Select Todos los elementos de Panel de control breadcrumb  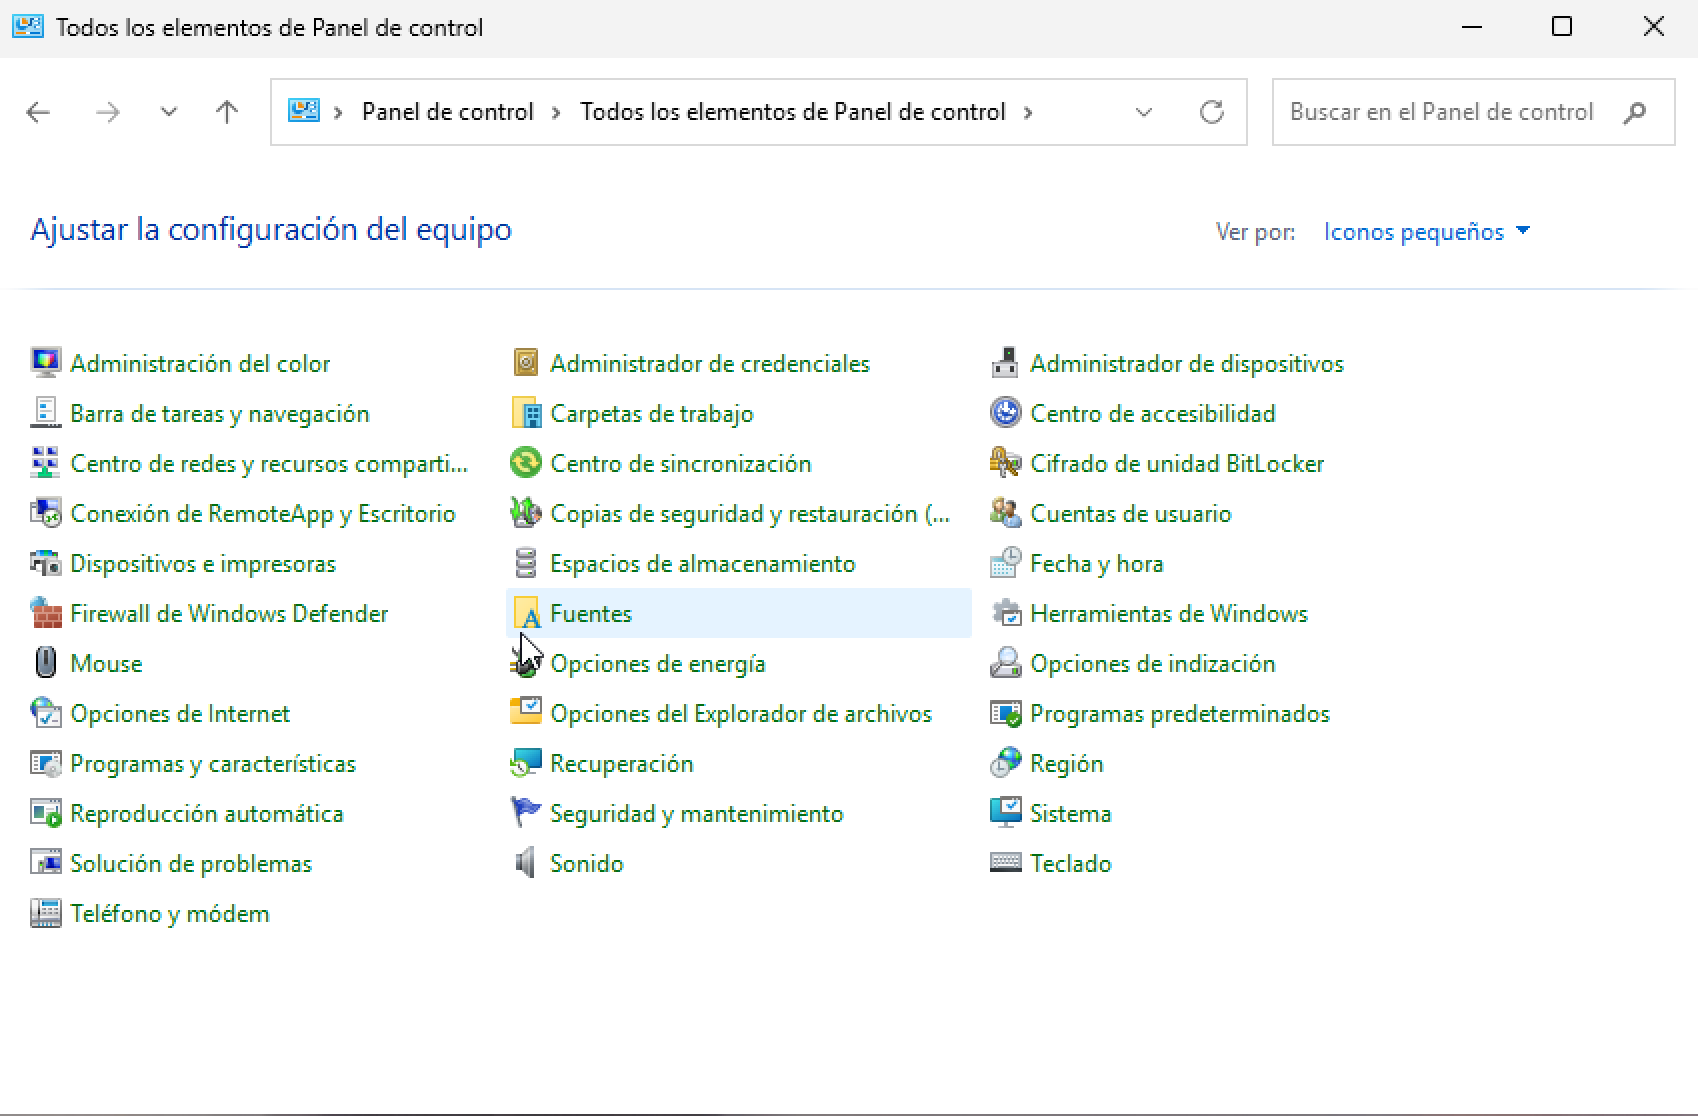pos(793,112)
